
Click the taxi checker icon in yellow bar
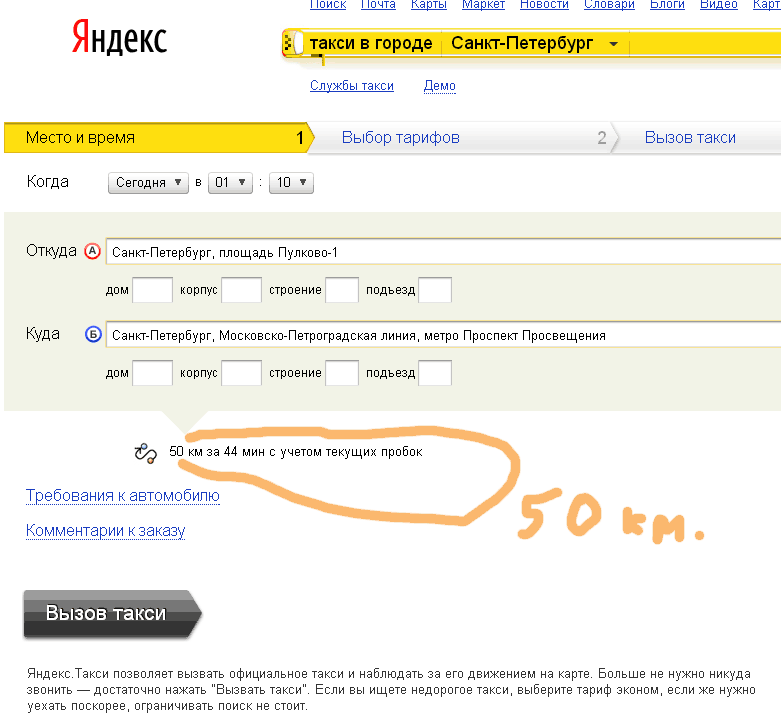click(x=292, y=43)
